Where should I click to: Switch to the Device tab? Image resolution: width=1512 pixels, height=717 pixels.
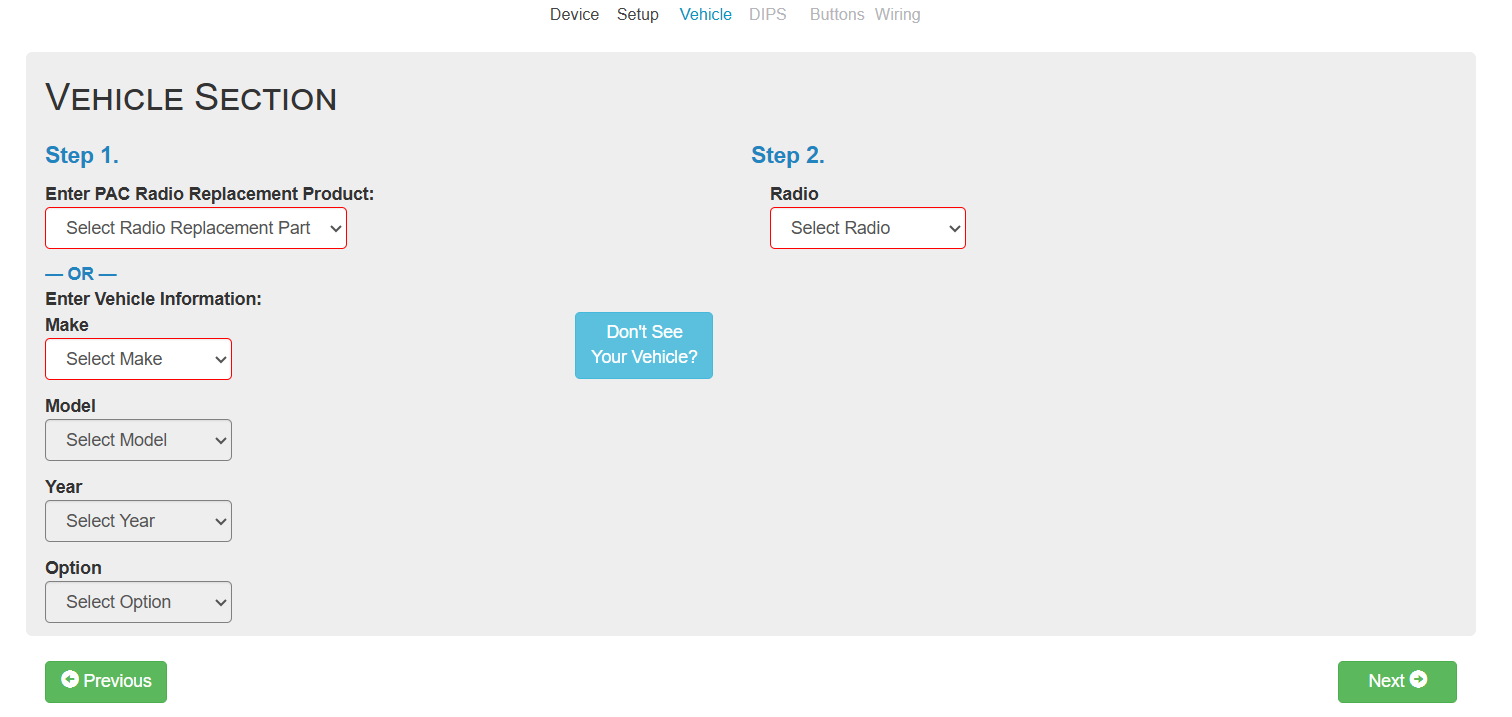574,15
